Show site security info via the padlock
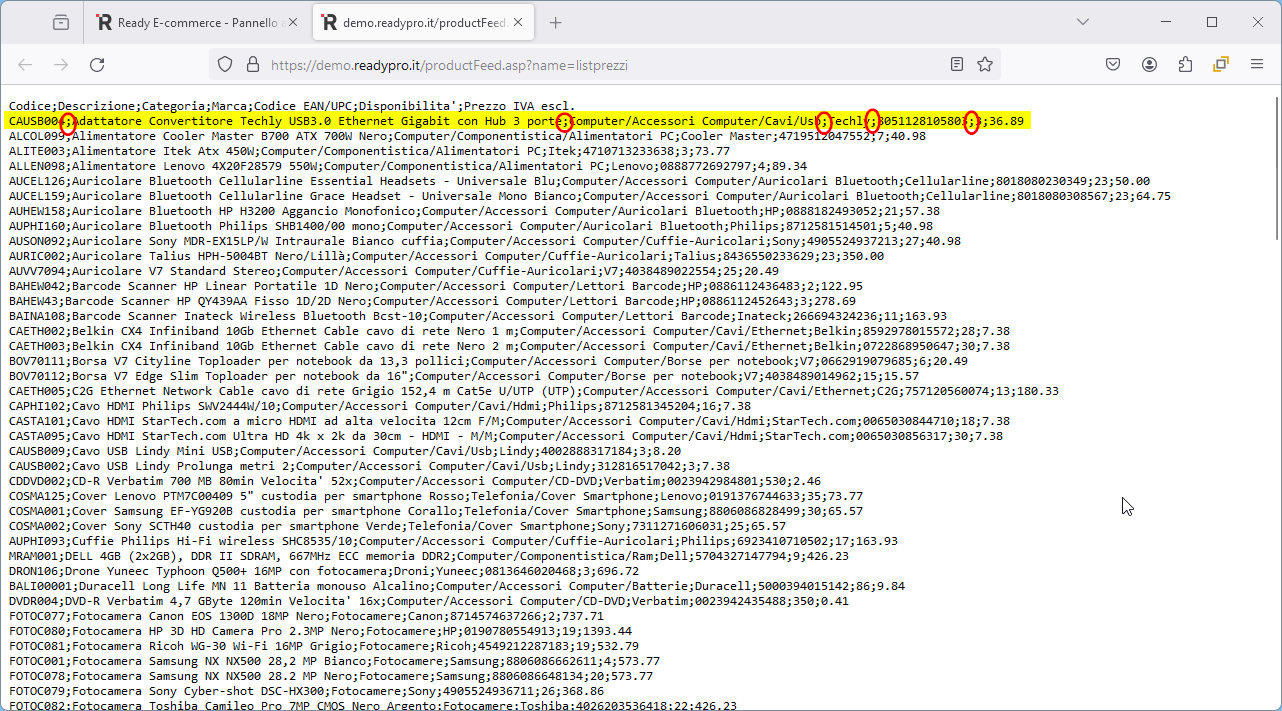The image size is (1282, 711). tap(252, 65)
